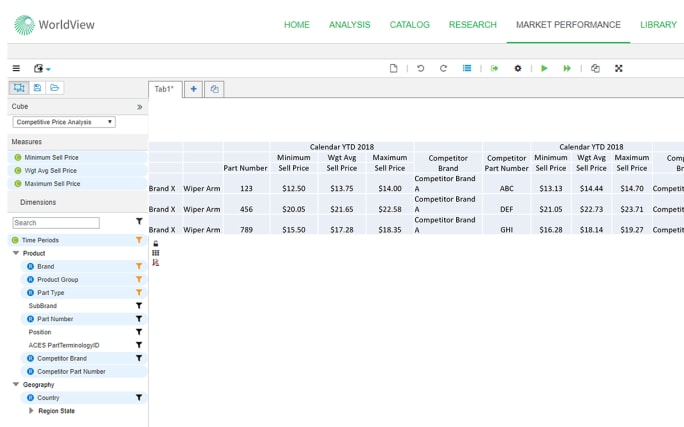The height and width of the screenshot is (427, 684).
Task: Click the redo arrow icon
Action: [443, 68]
